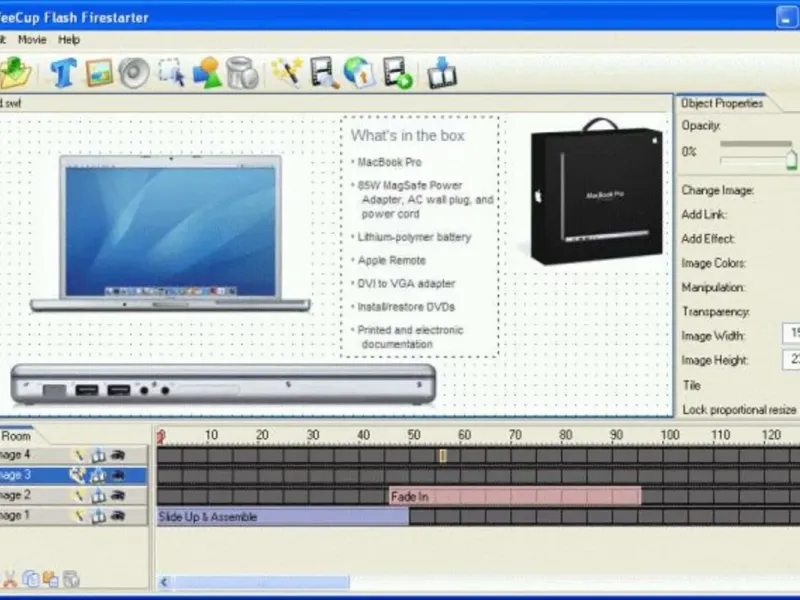Click the "Manipulation:" label
800x600 pixels.
pos(713,288)
